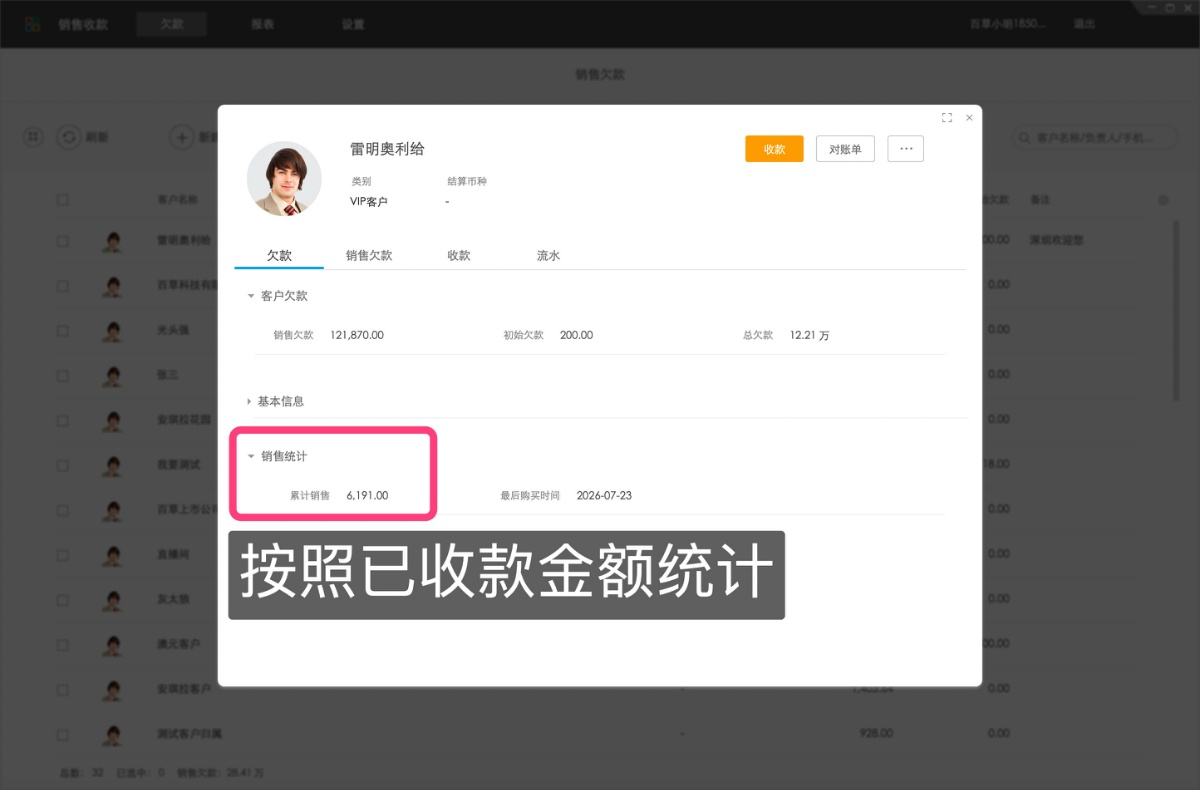Click the avatar icon in the 张三 row
Image resolution: width=1200 pixels, height=790 pixels.
[112, 376]
